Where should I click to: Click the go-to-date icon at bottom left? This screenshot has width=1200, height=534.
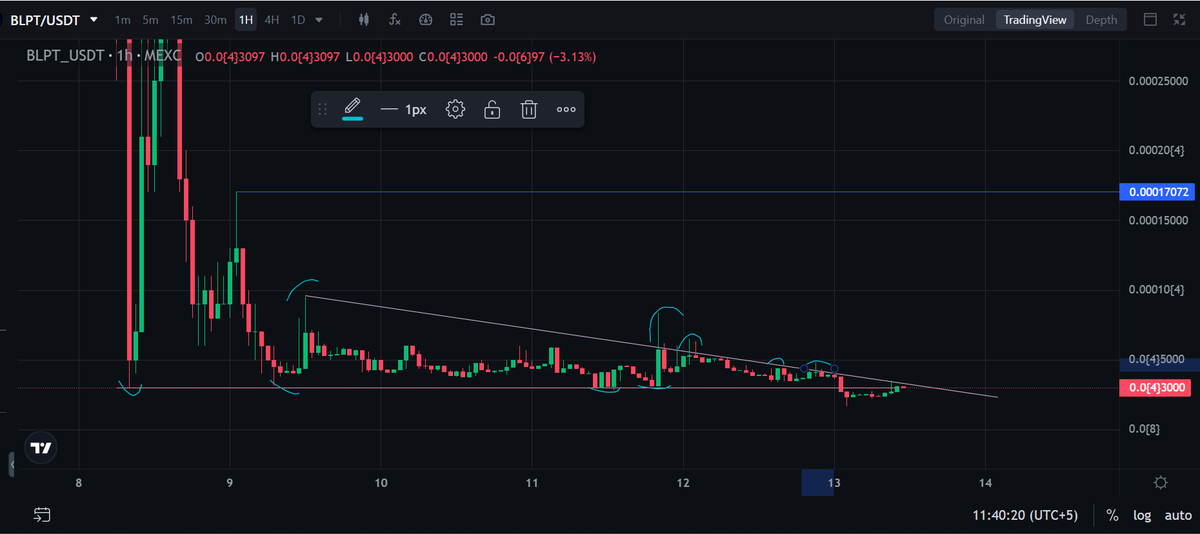(x=41, y=515)
